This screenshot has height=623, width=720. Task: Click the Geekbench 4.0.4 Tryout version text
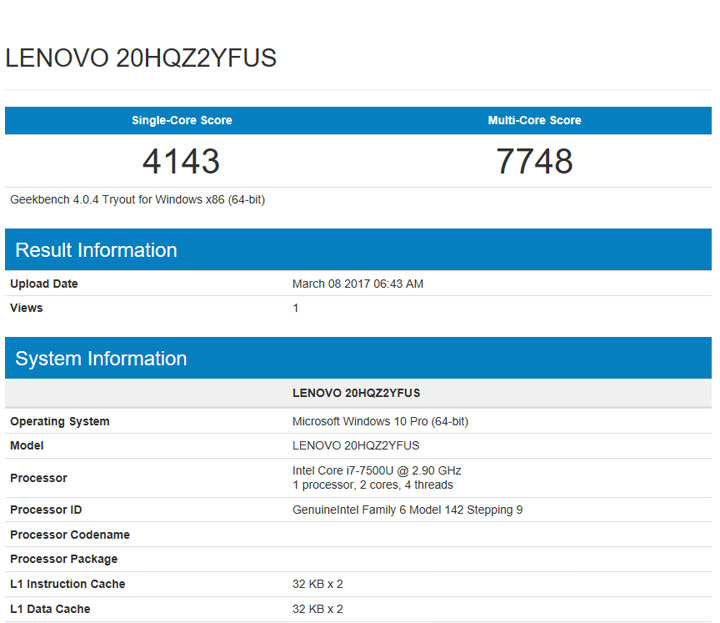coord(137,199)
